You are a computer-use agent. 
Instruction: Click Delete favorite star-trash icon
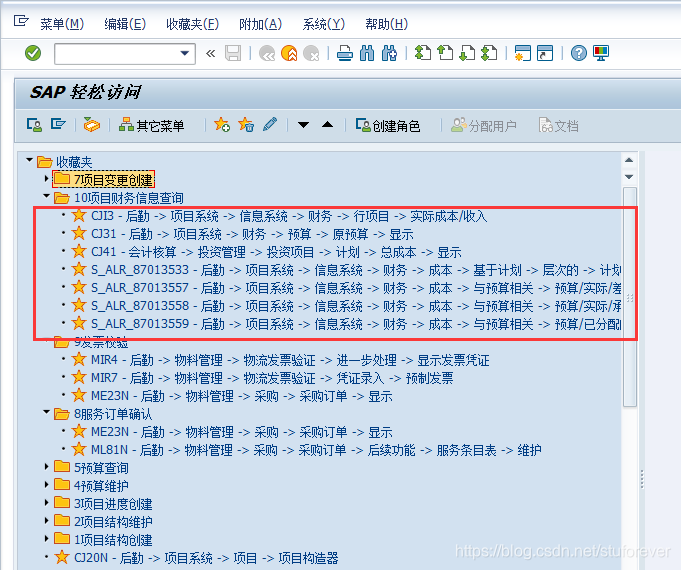pyautogui.click(x=246, y=125)
